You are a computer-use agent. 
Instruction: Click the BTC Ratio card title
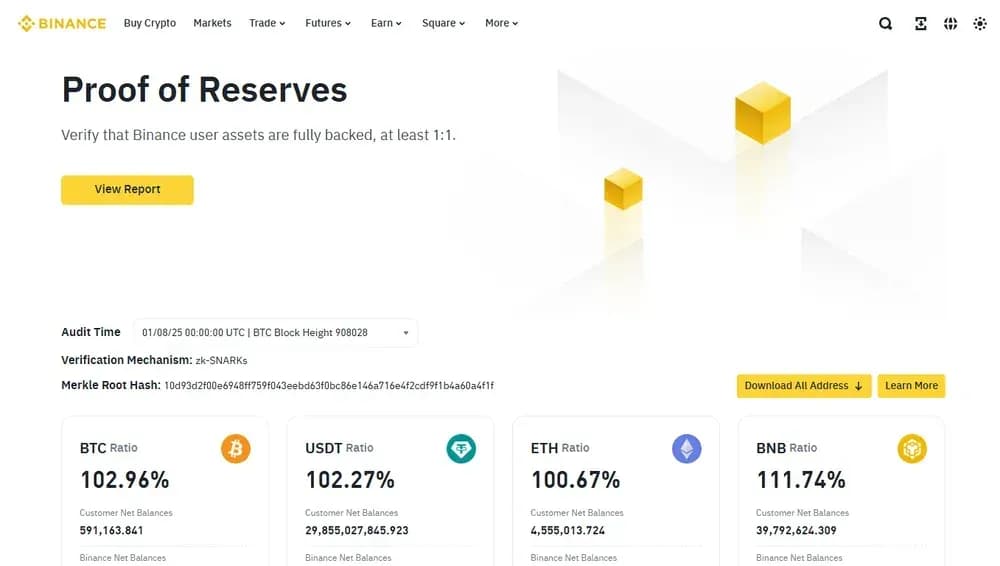click(x=108, y=448)
